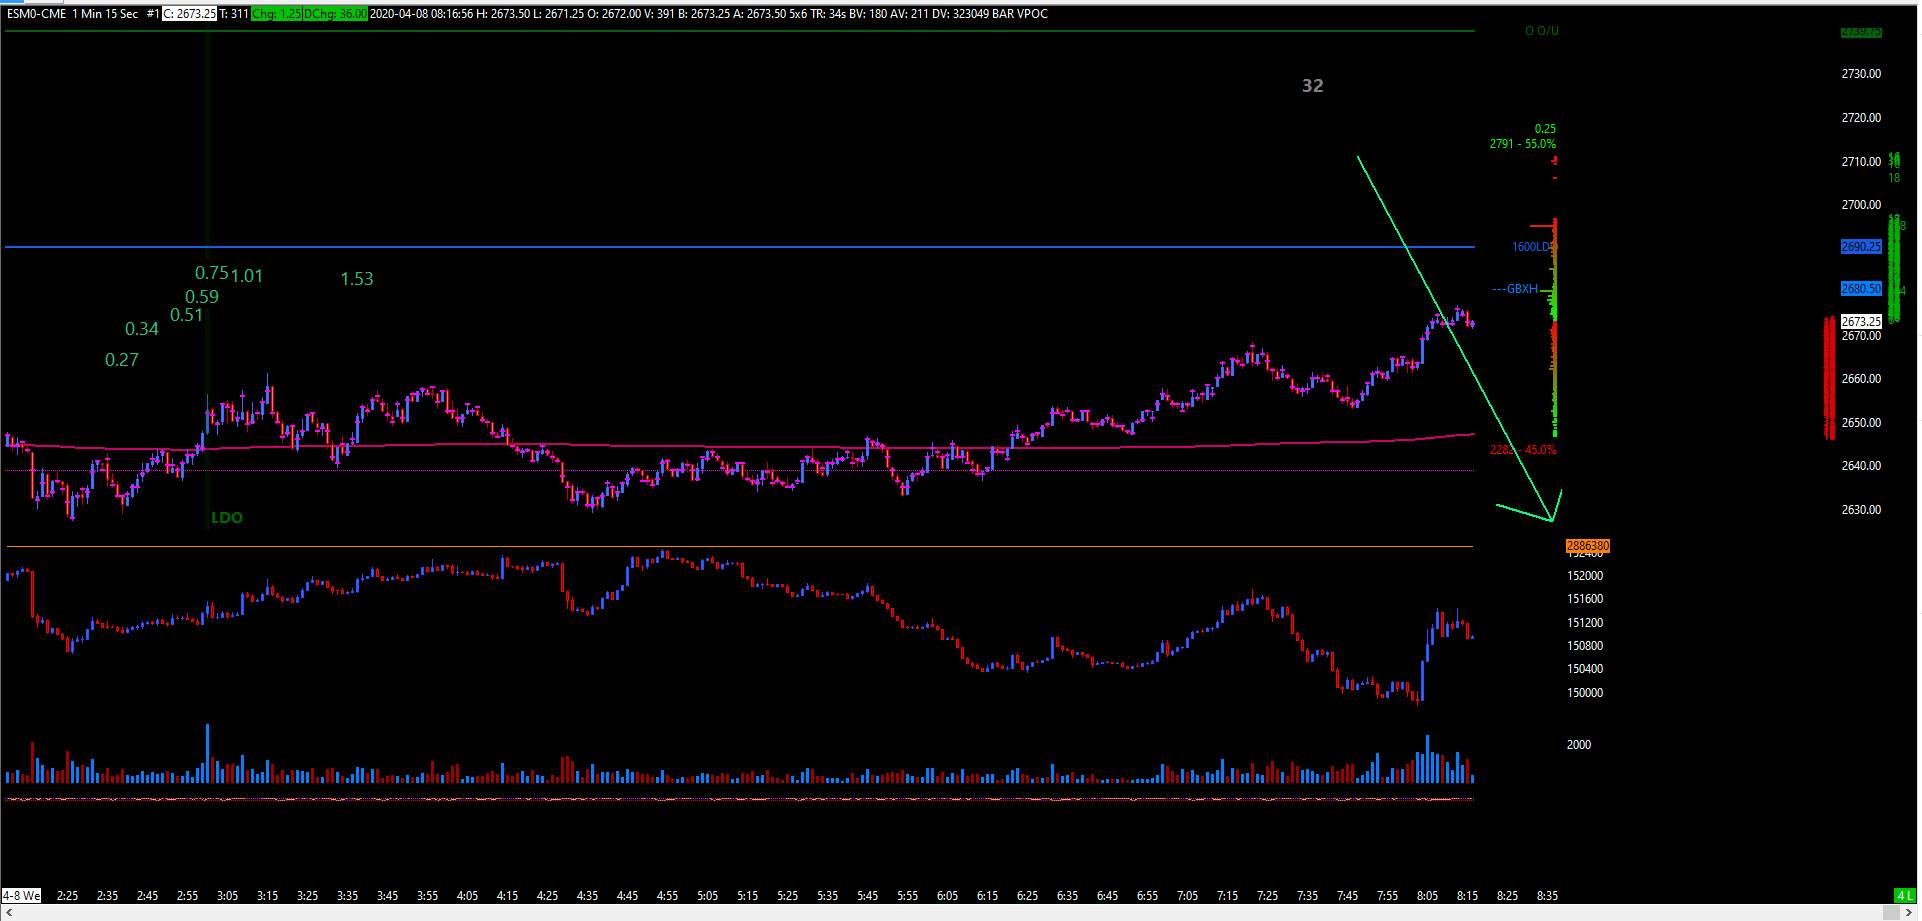Click the 1600LD line label
Viewport: 1922px width, 921px height.
1531,247
